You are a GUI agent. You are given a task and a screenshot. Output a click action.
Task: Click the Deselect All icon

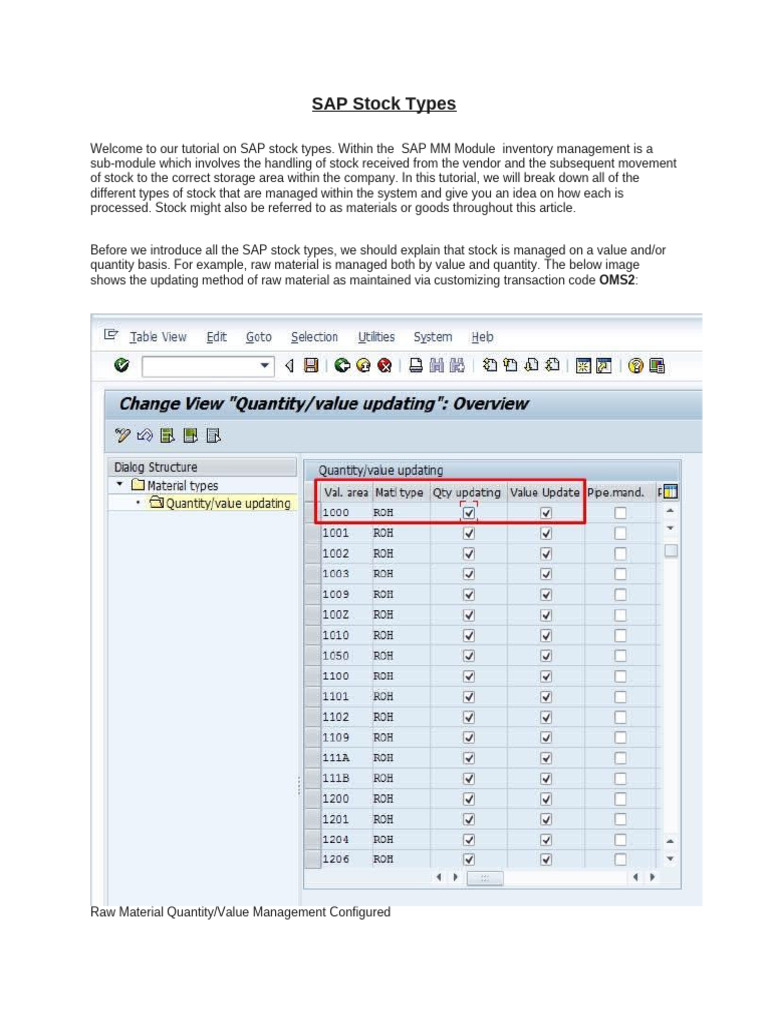click(x=213, y=435)
